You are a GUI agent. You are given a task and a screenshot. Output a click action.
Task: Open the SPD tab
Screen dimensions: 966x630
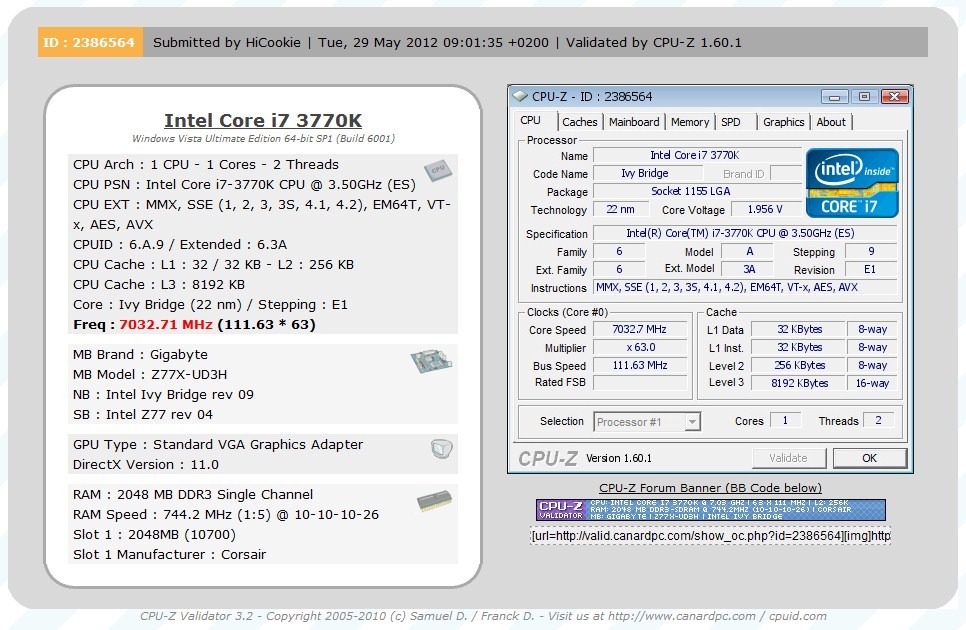coord(733,121)
